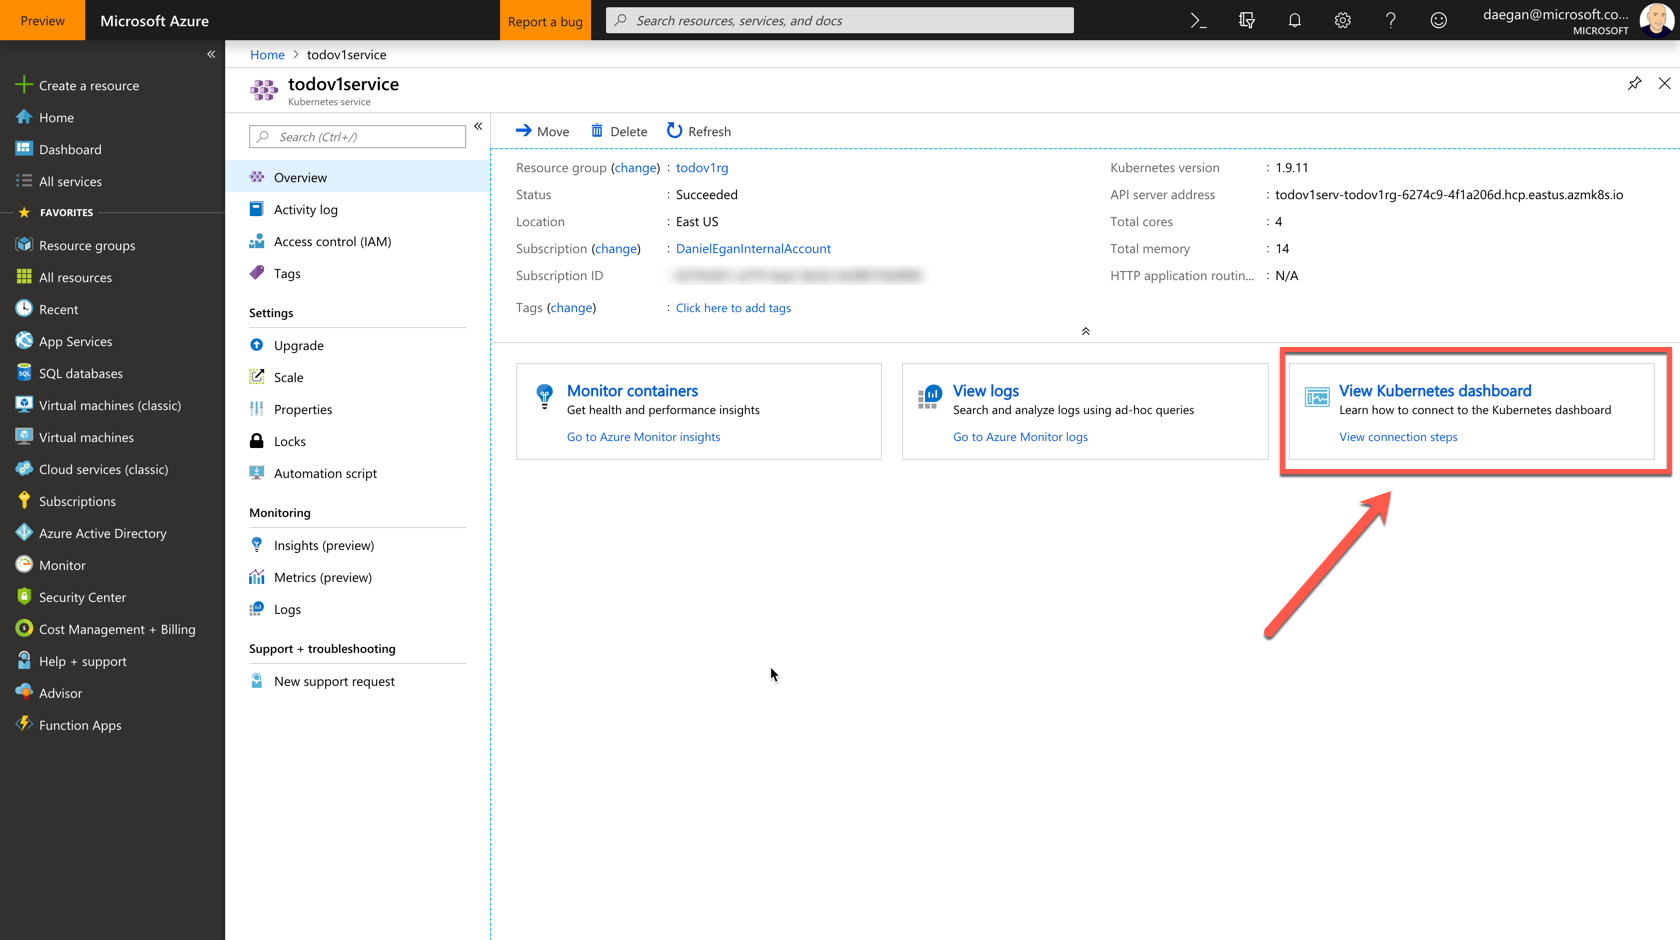Open the Directory and subscription filter icon
The width and height of the screenshot is (1680, 940).
point(1246,20)
